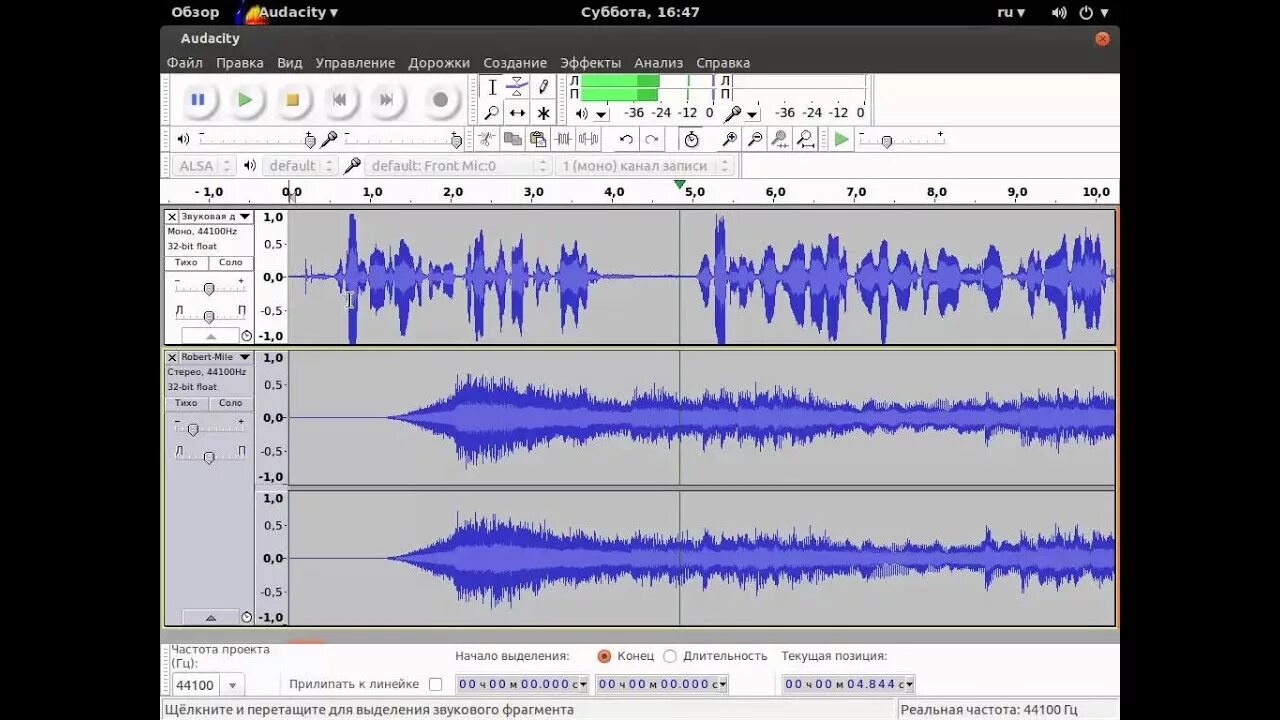This screenshot has height=720, width=1280.
Task: Start recording with the Record button
Action: pyautogui.click(x=440, y=99)
